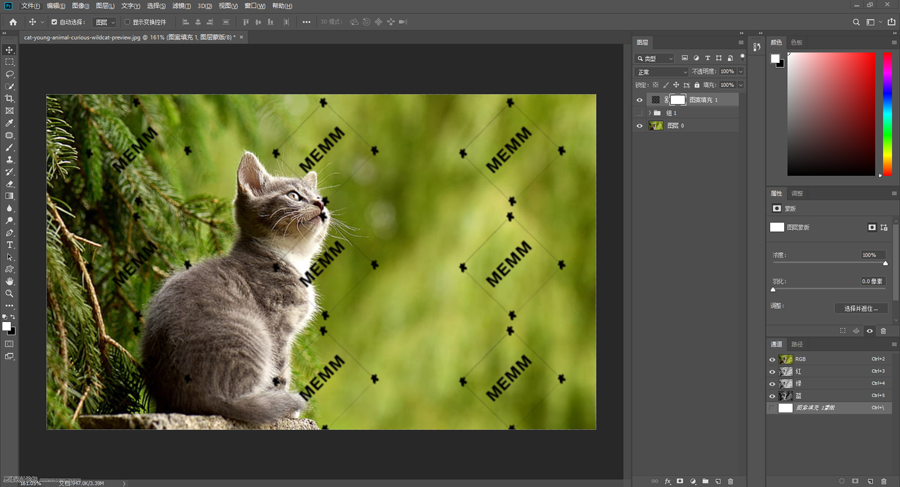Select the Type (T) tool
The image size is (900, 487).
coord(10,245)
